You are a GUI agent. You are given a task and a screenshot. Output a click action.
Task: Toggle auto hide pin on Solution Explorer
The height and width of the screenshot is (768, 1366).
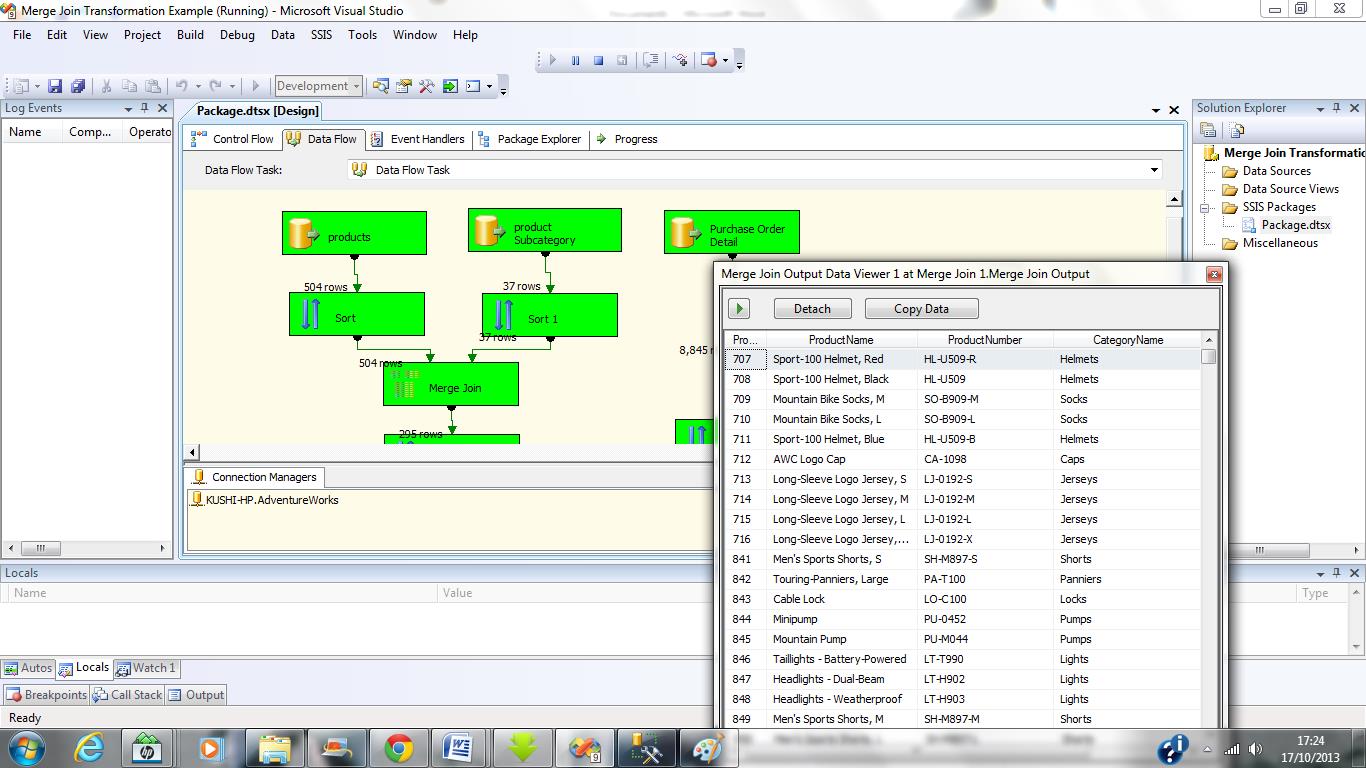pyautogui.click(x=1337, y=108)
